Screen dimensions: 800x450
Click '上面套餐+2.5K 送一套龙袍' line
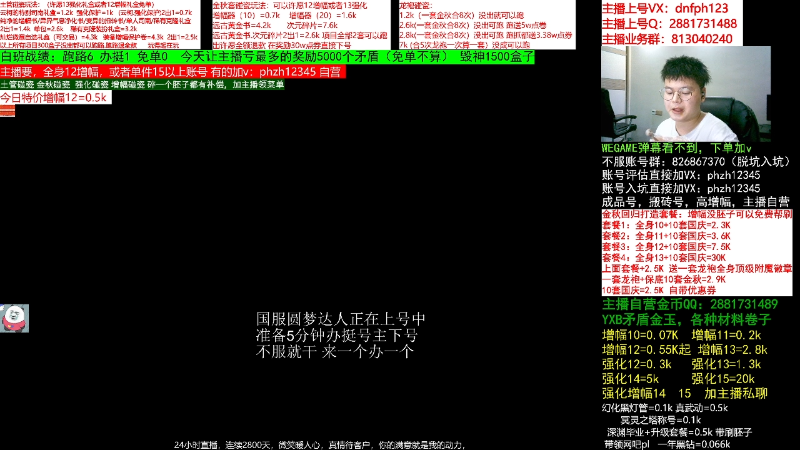coord(697,268)
